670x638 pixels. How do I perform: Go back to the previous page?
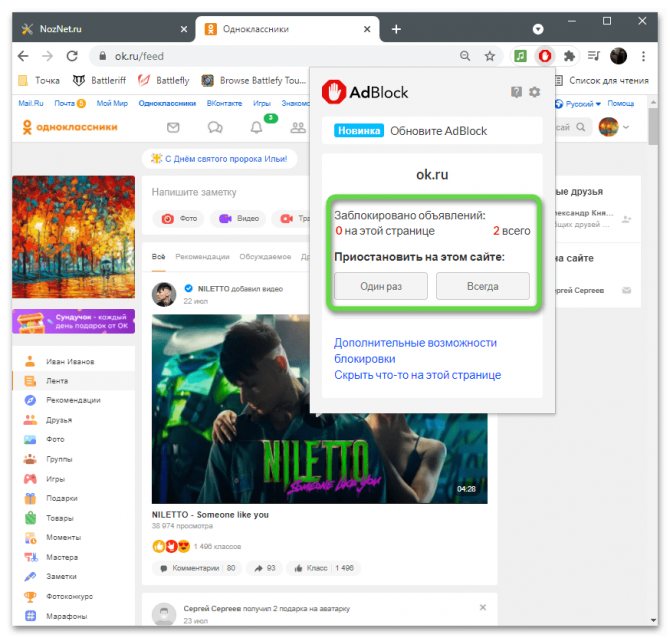24,56
